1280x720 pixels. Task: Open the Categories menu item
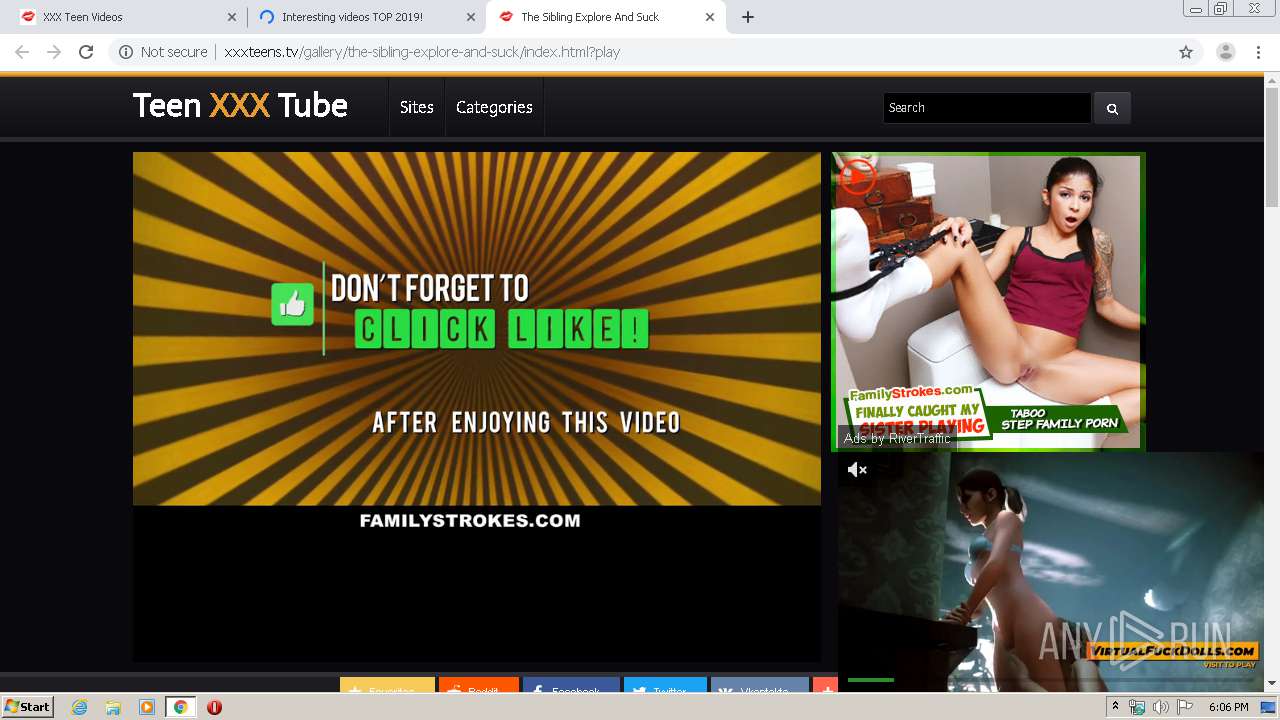(x=494, y=107)
